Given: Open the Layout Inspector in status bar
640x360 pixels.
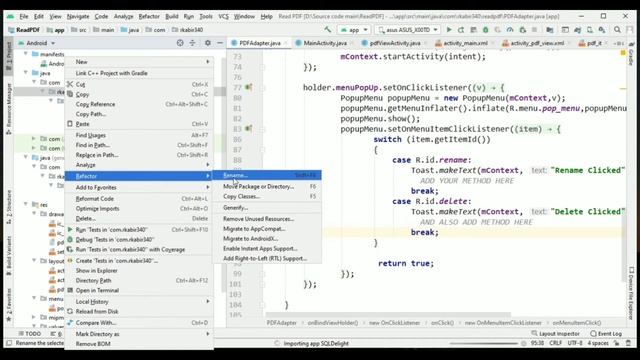Looking at the screenshot, I should click(x=556, y=333).
